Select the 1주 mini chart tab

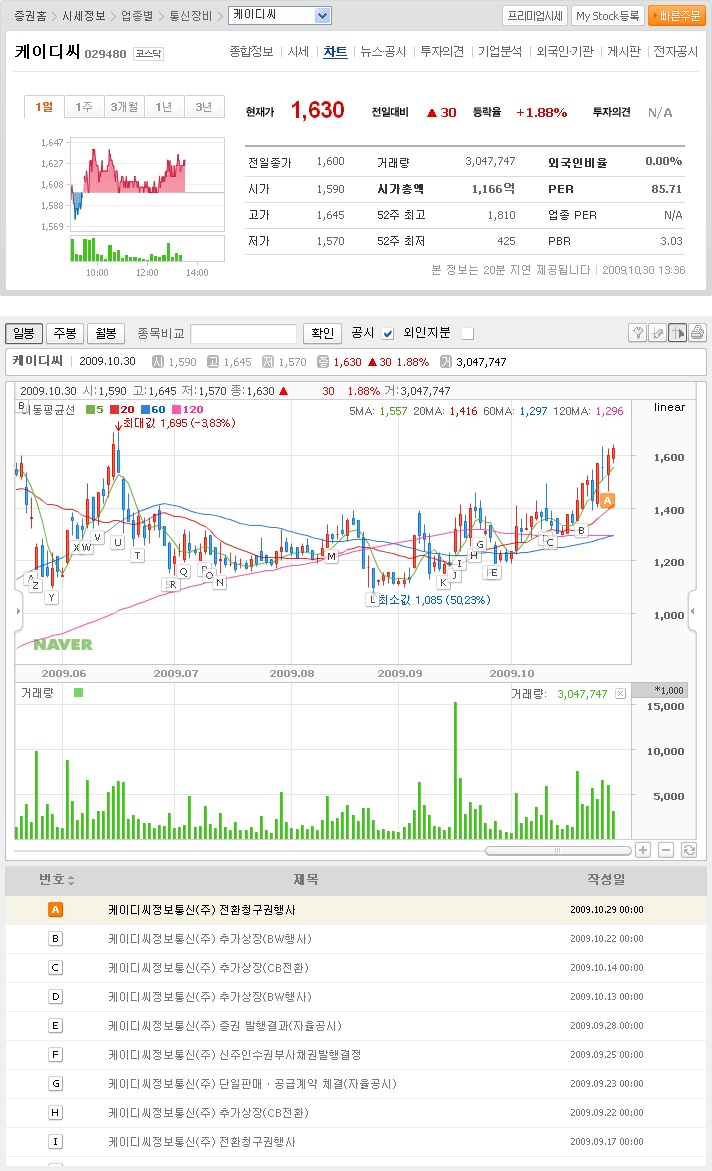click(84, 107)
